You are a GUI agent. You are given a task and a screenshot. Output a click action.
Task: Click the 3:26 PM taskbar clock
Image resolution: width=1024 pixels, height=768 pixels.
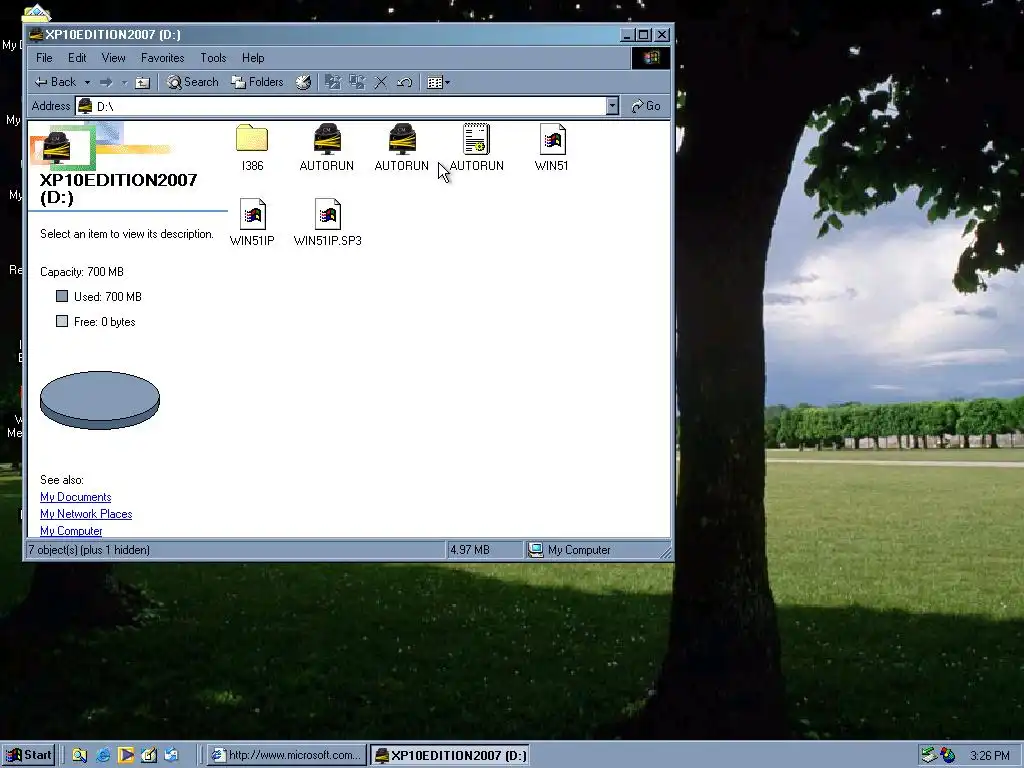[989, 756]
